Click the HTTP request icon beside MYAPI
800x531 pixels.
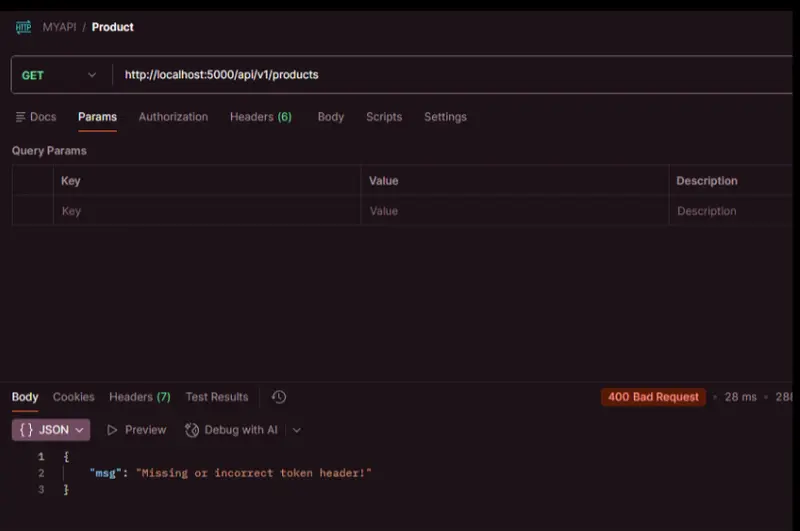(x=23, y=27)
